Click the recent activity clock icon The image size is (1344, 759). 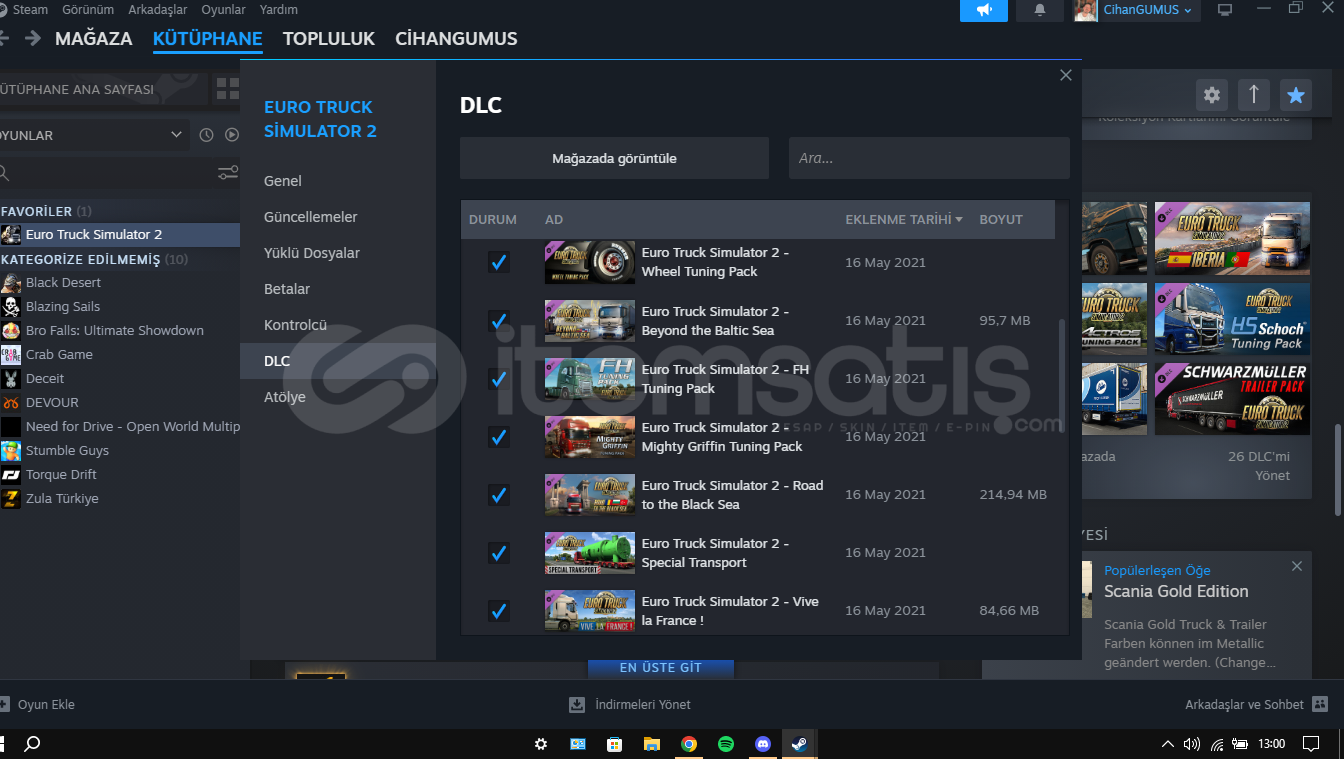coord(206,135)
